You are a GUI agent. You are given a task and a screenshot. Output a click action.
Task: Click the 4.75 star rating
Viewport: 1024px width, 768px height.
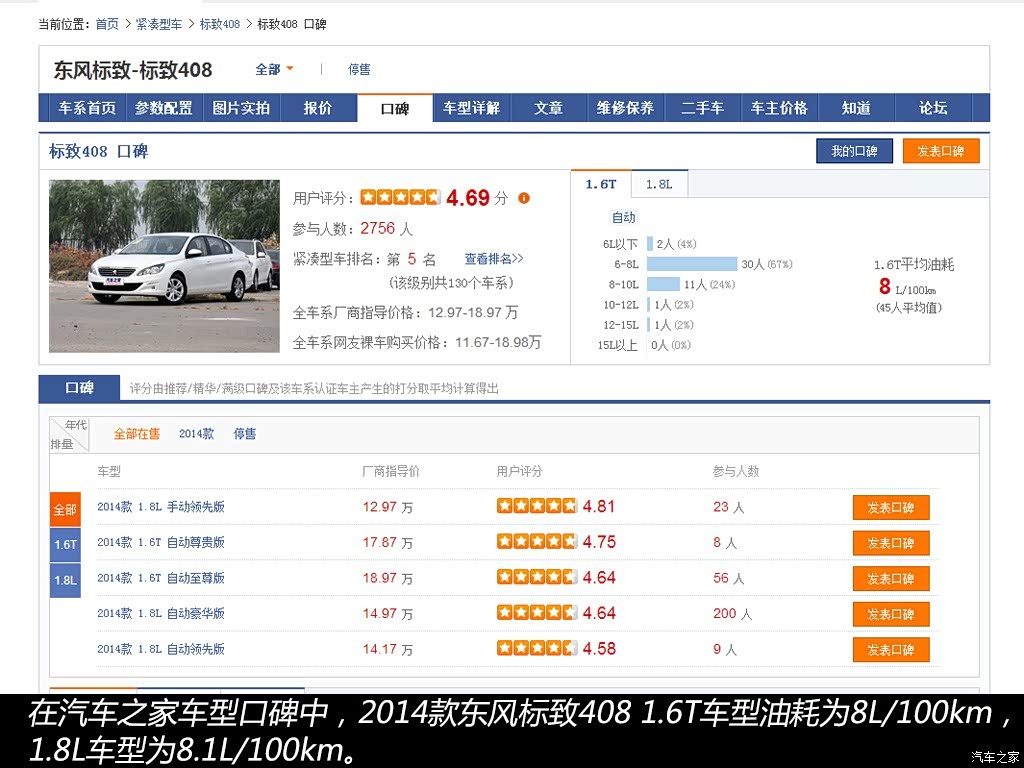(537, 541)
